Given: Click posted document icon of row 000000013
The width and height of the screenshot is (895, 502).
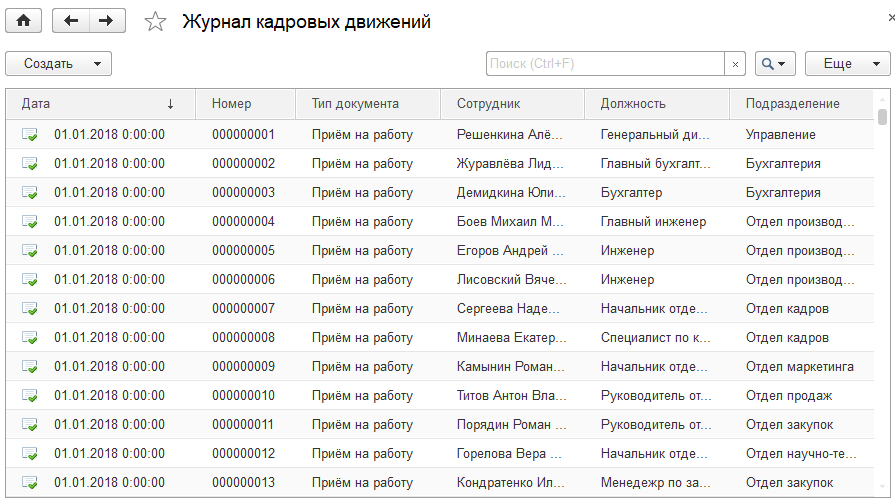Looking at the screenshot, I should 30,483.
